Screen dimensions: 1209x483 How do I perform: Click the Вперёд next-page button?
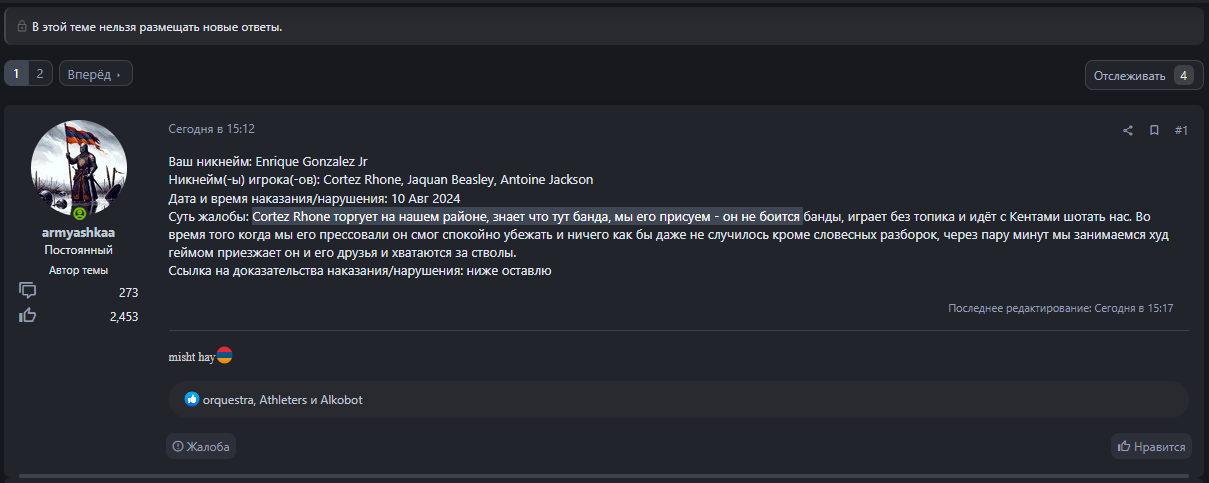pyautogui.click(x=96, y=74)
